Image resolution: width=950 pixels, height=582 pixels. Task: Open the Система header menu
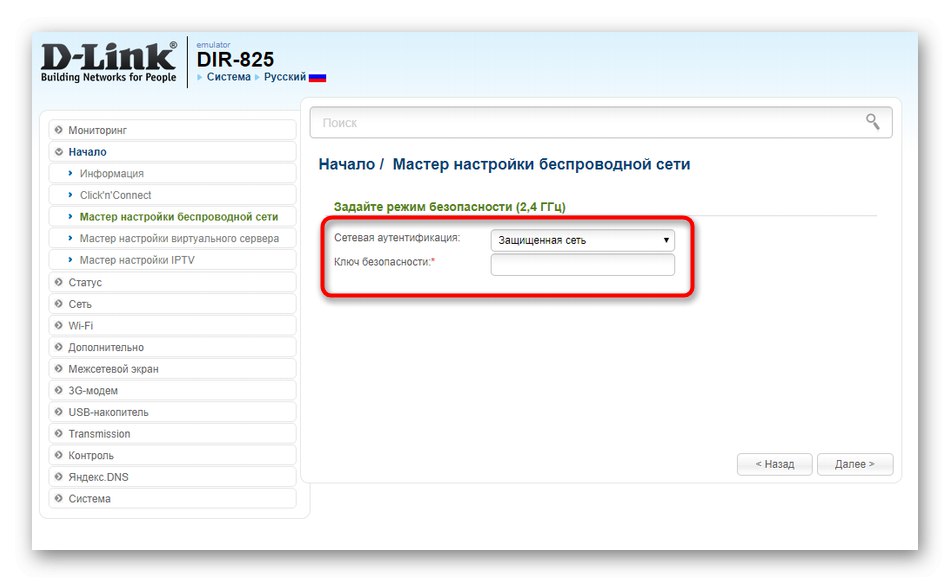(228, 77)
